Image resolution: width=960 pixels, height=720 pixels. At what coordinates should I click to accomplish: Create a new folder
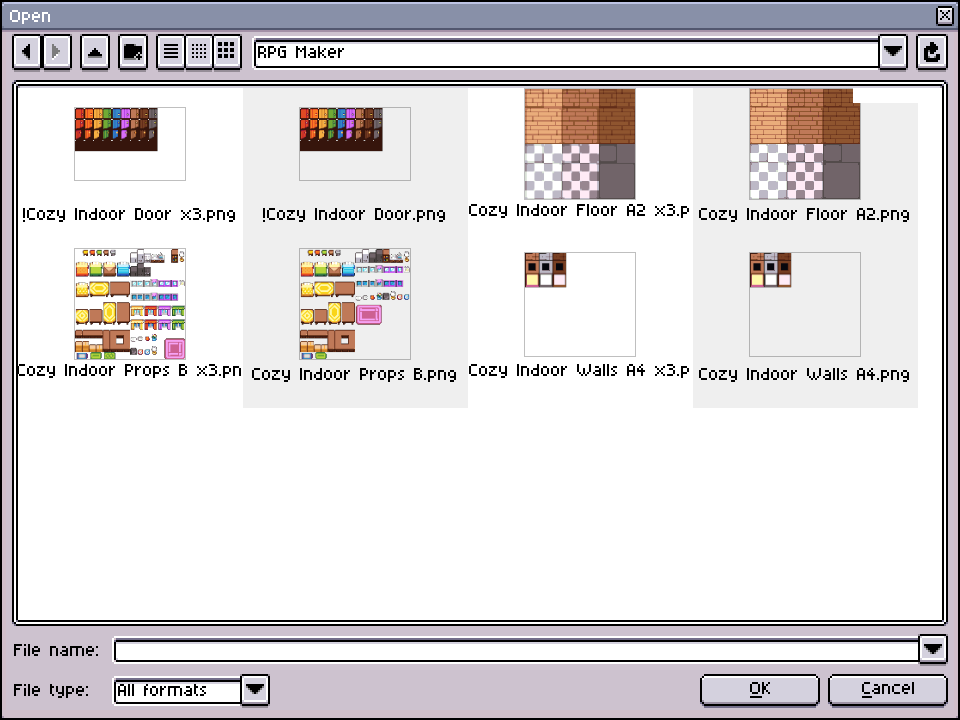coord(133,52)
